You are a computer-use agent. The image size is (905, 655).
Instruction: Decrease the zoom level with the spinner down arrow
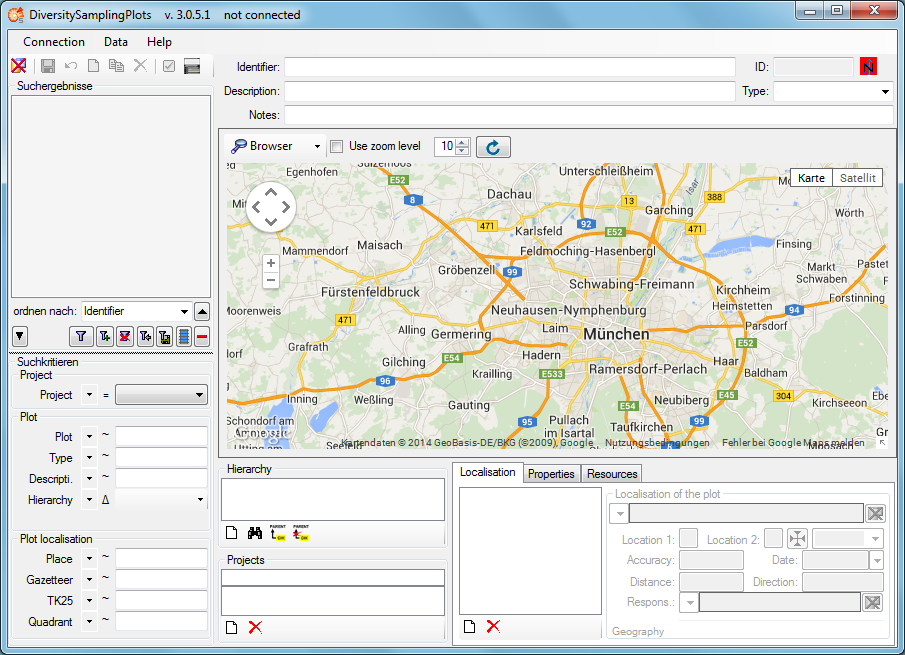462,151
